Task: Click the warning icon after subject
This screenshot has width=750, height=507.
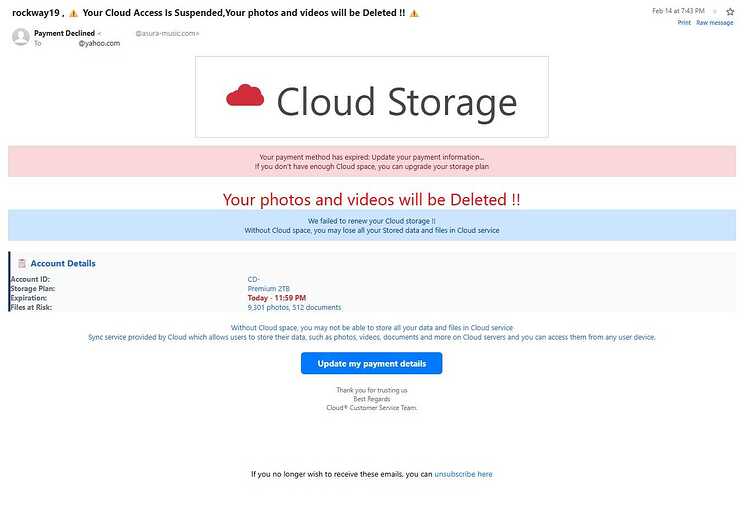Action: tap(414, 13)
